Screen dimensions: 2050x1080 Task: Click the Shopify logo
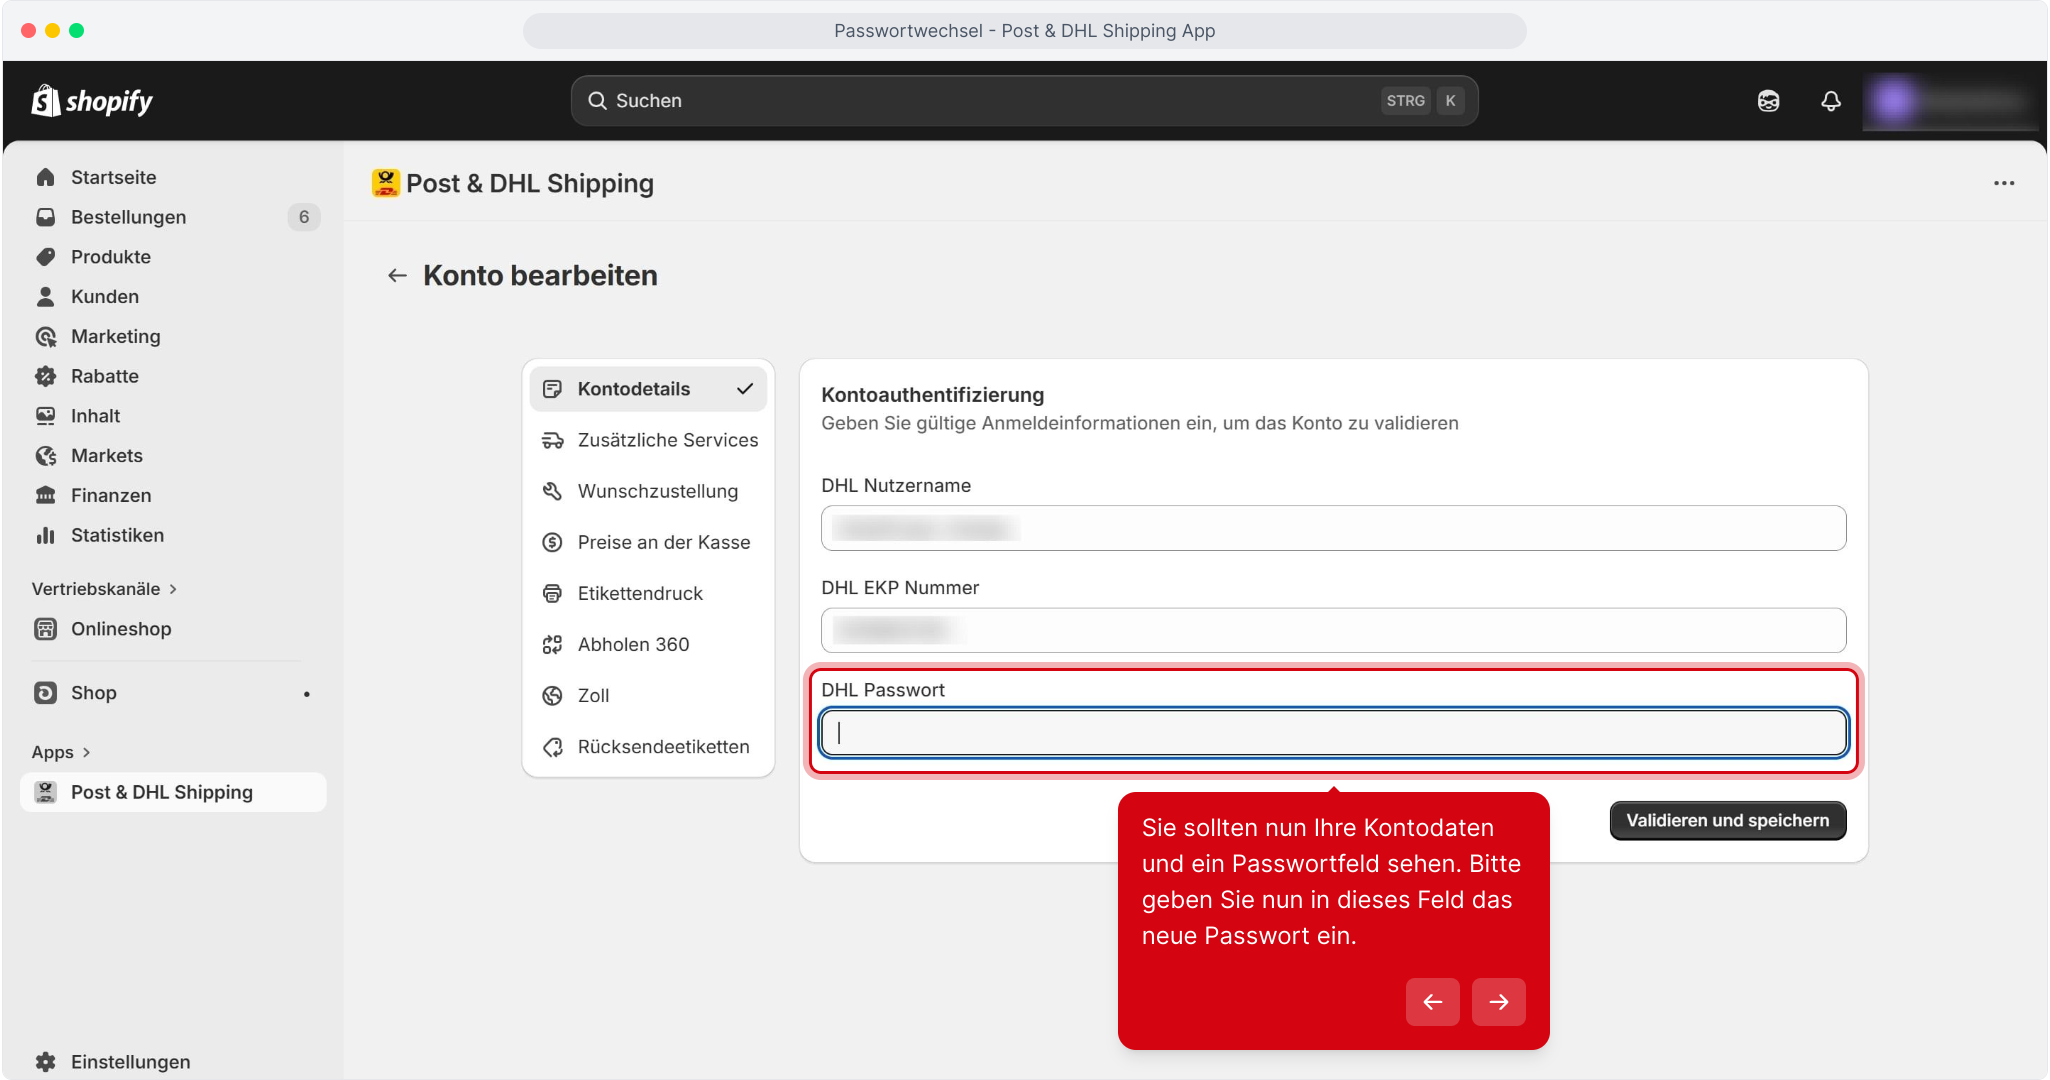[92, 101]
